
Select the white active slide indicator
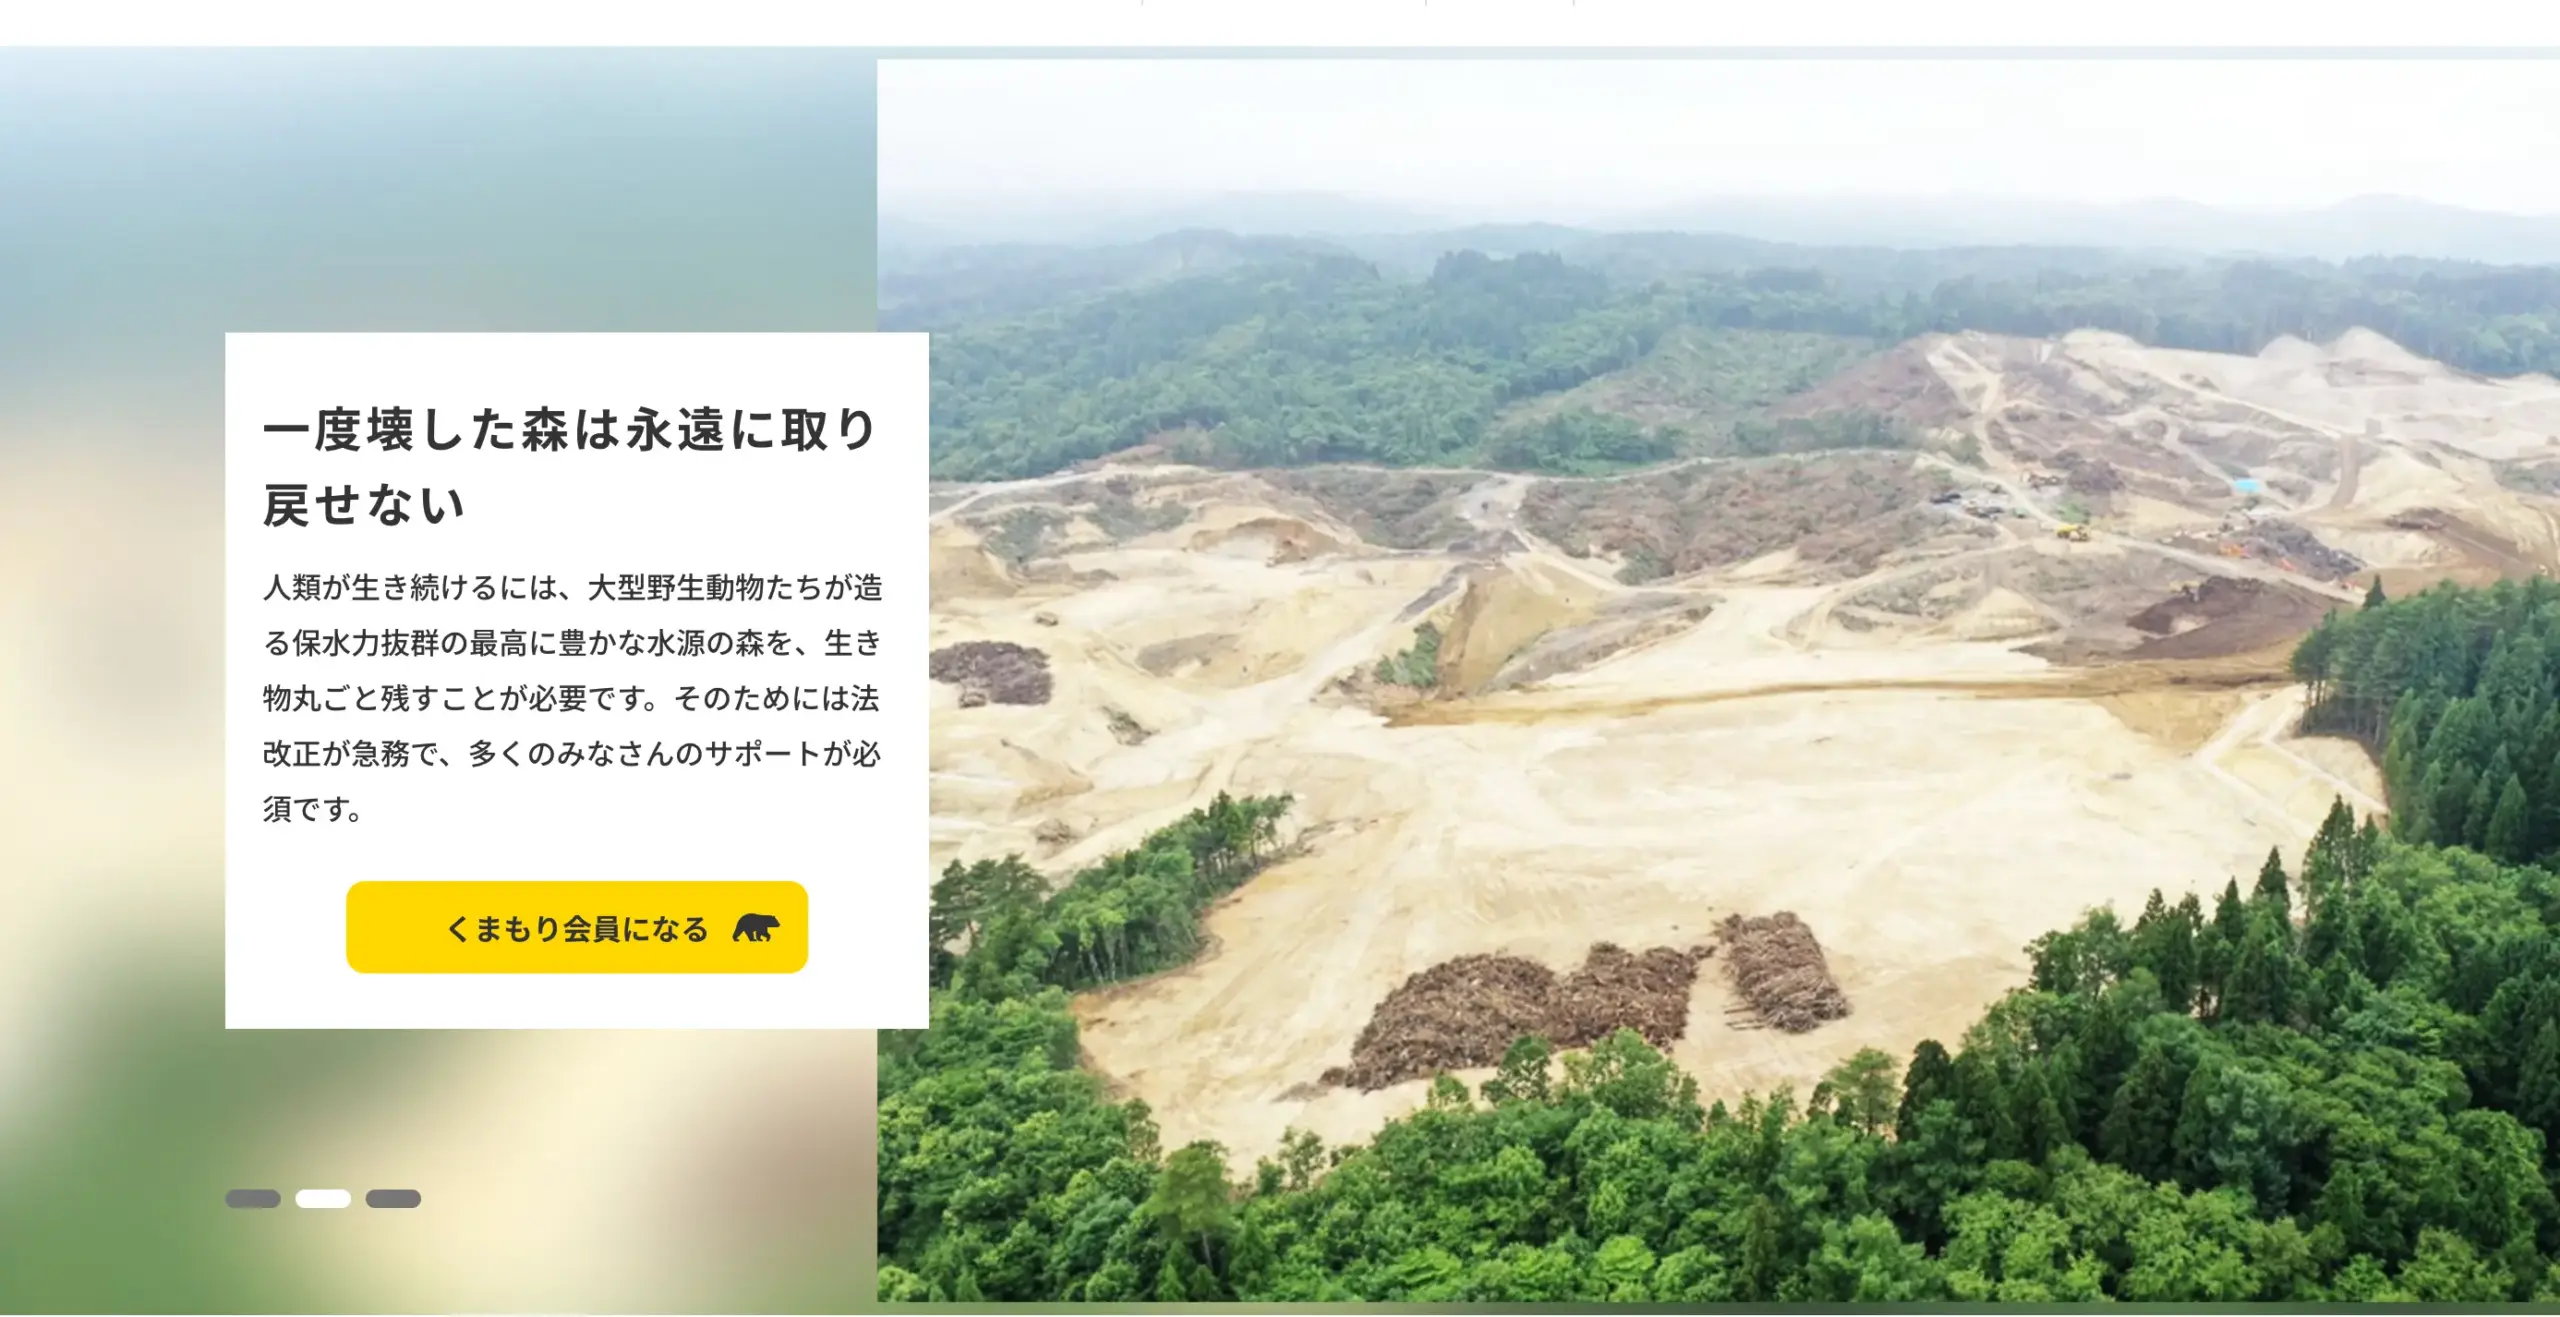(323, 1198)
